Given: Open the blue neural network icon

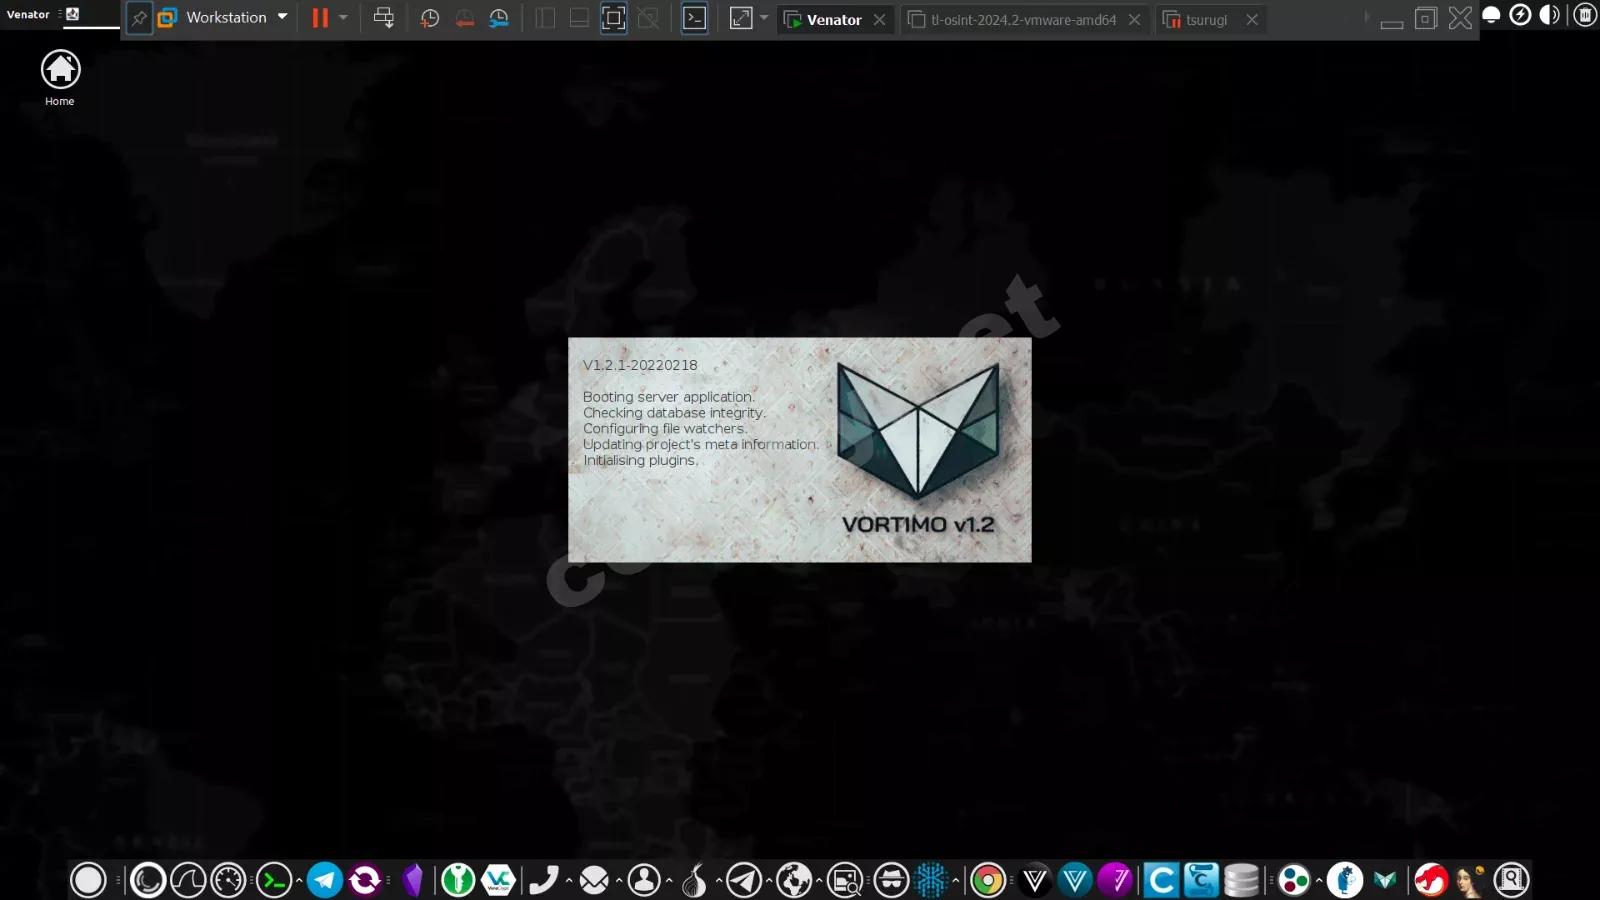Looking at the screenshot, I should point(931,880).
